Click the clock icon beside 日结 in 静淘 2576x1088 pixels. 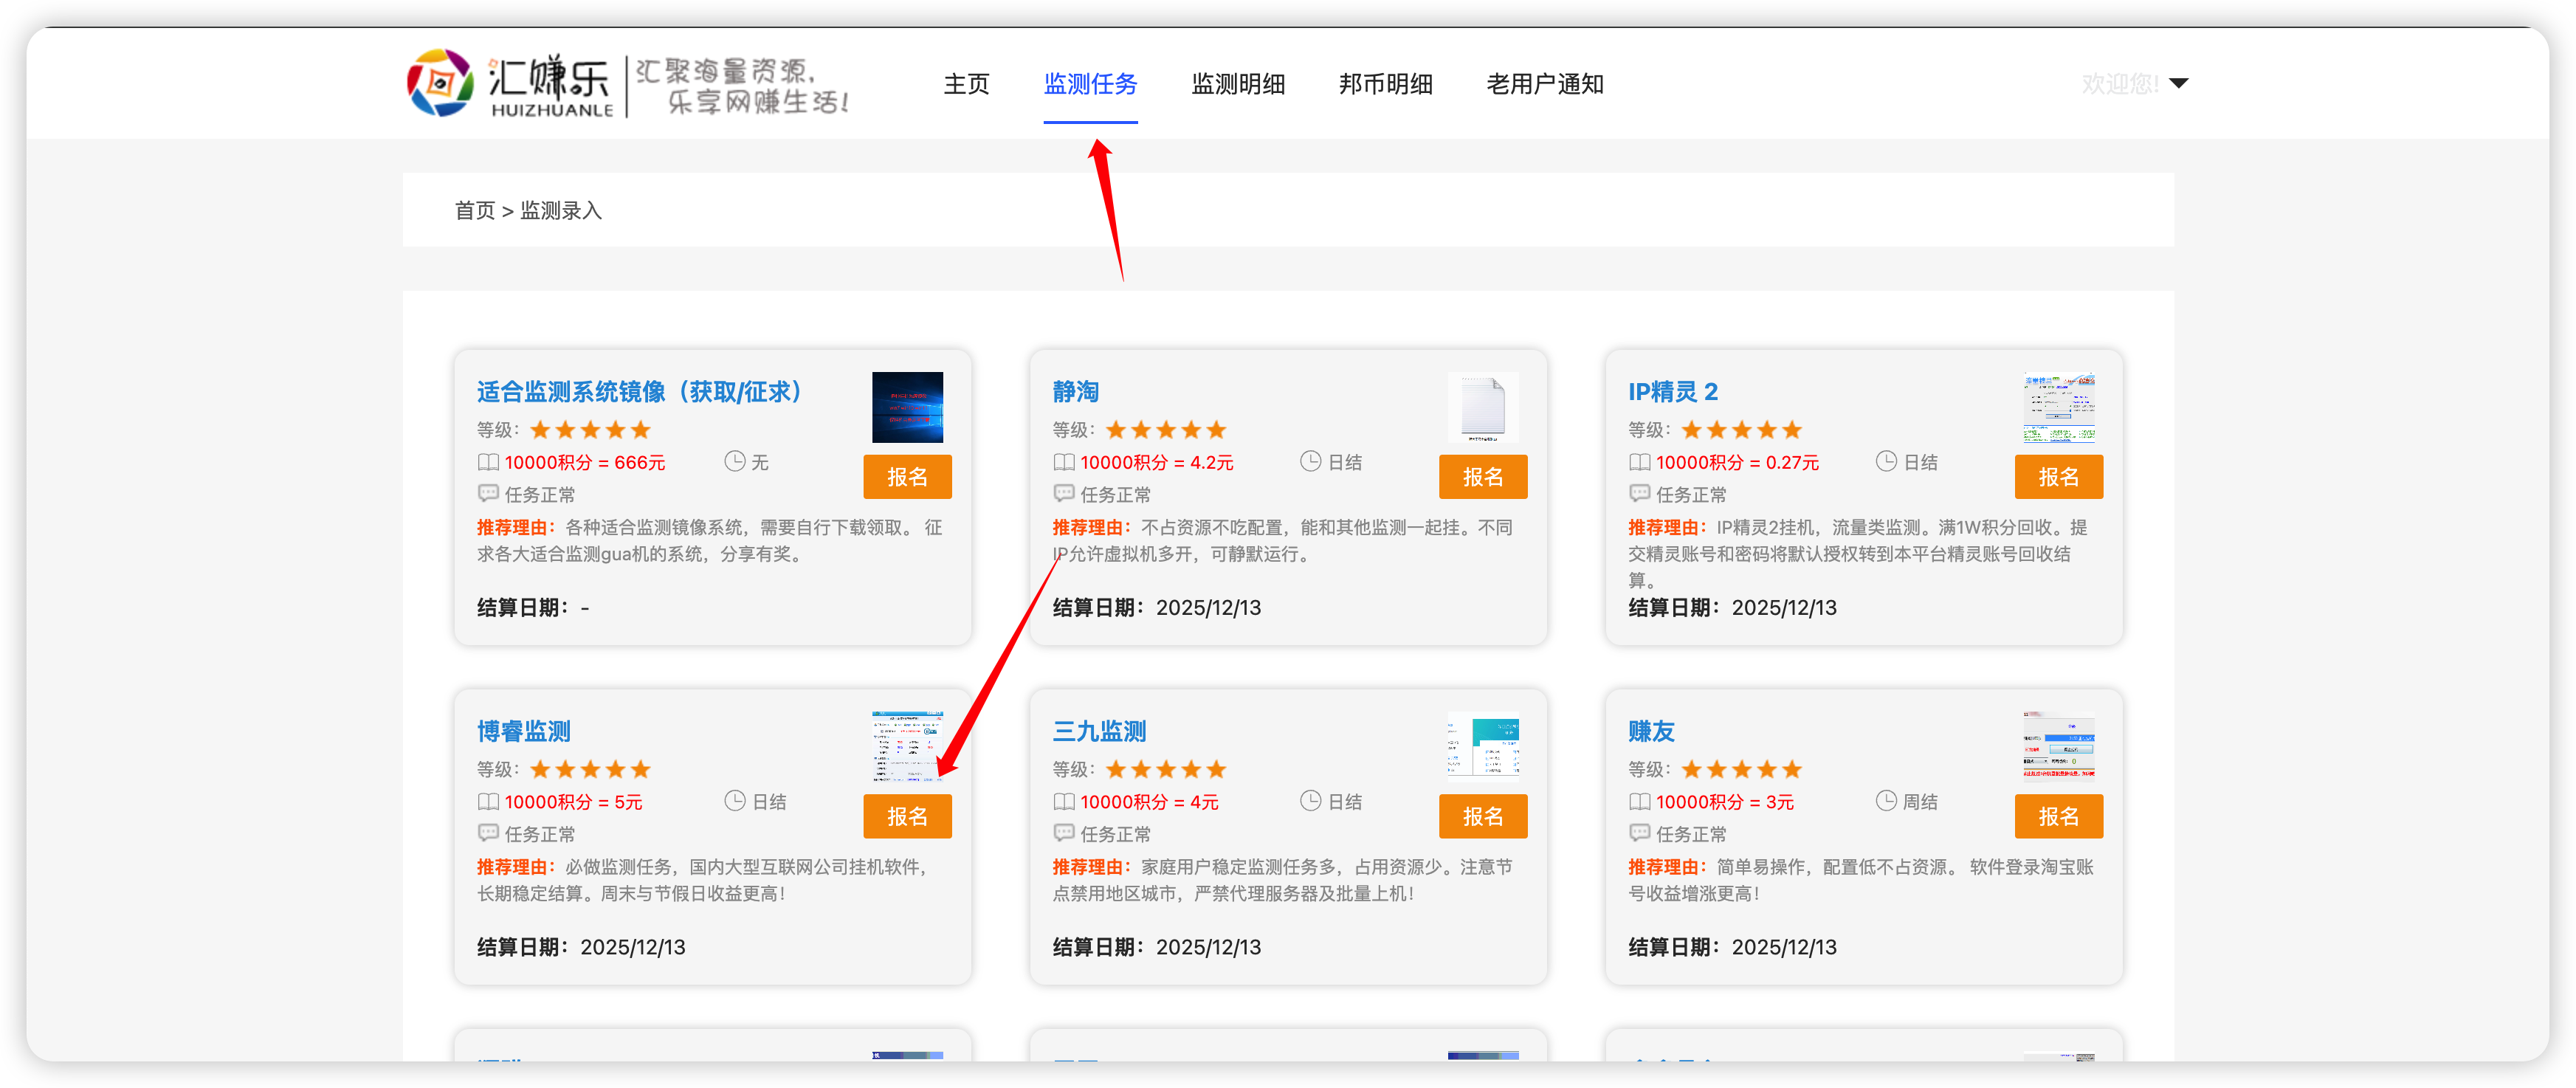pyautogui.click(x=1310, y=461)
